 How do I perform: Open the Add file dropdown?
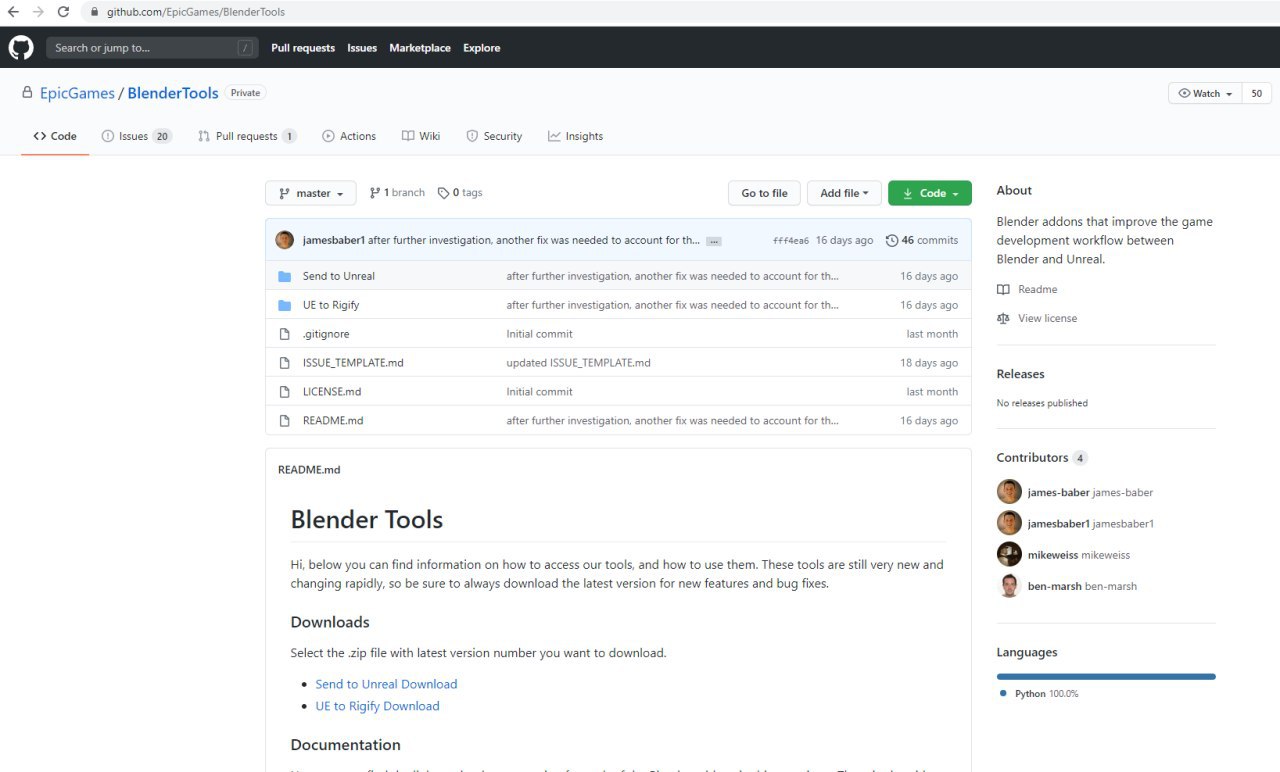(845, 193)
